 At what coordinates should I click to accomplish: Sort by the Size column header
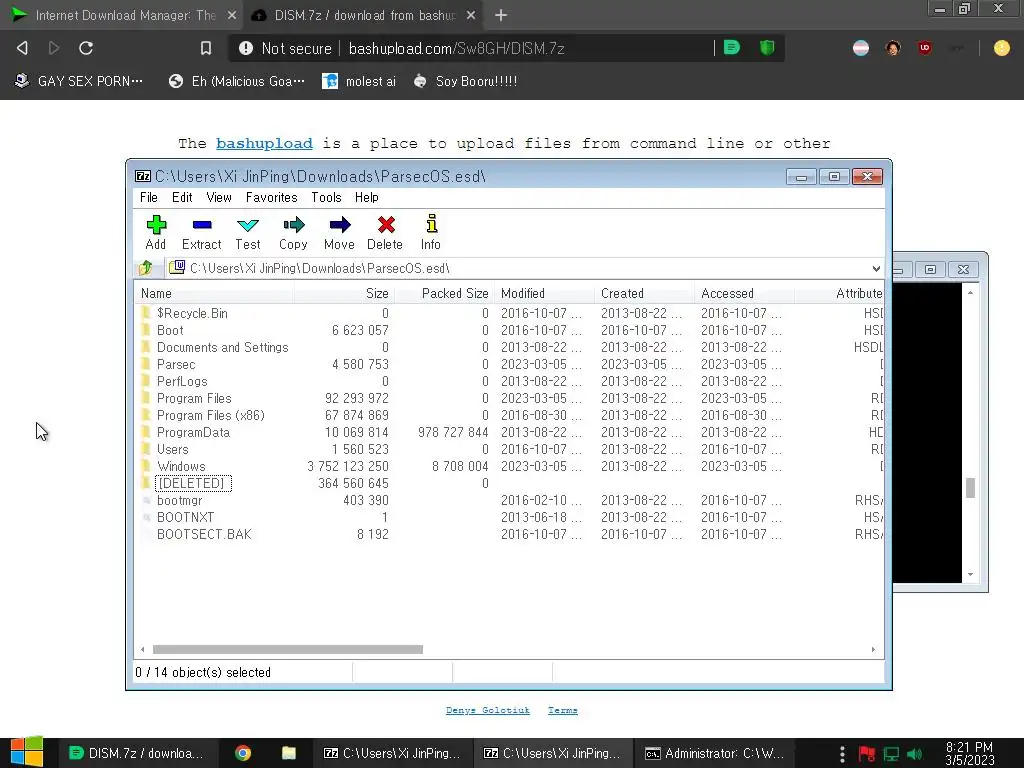[x=344, y=293]
